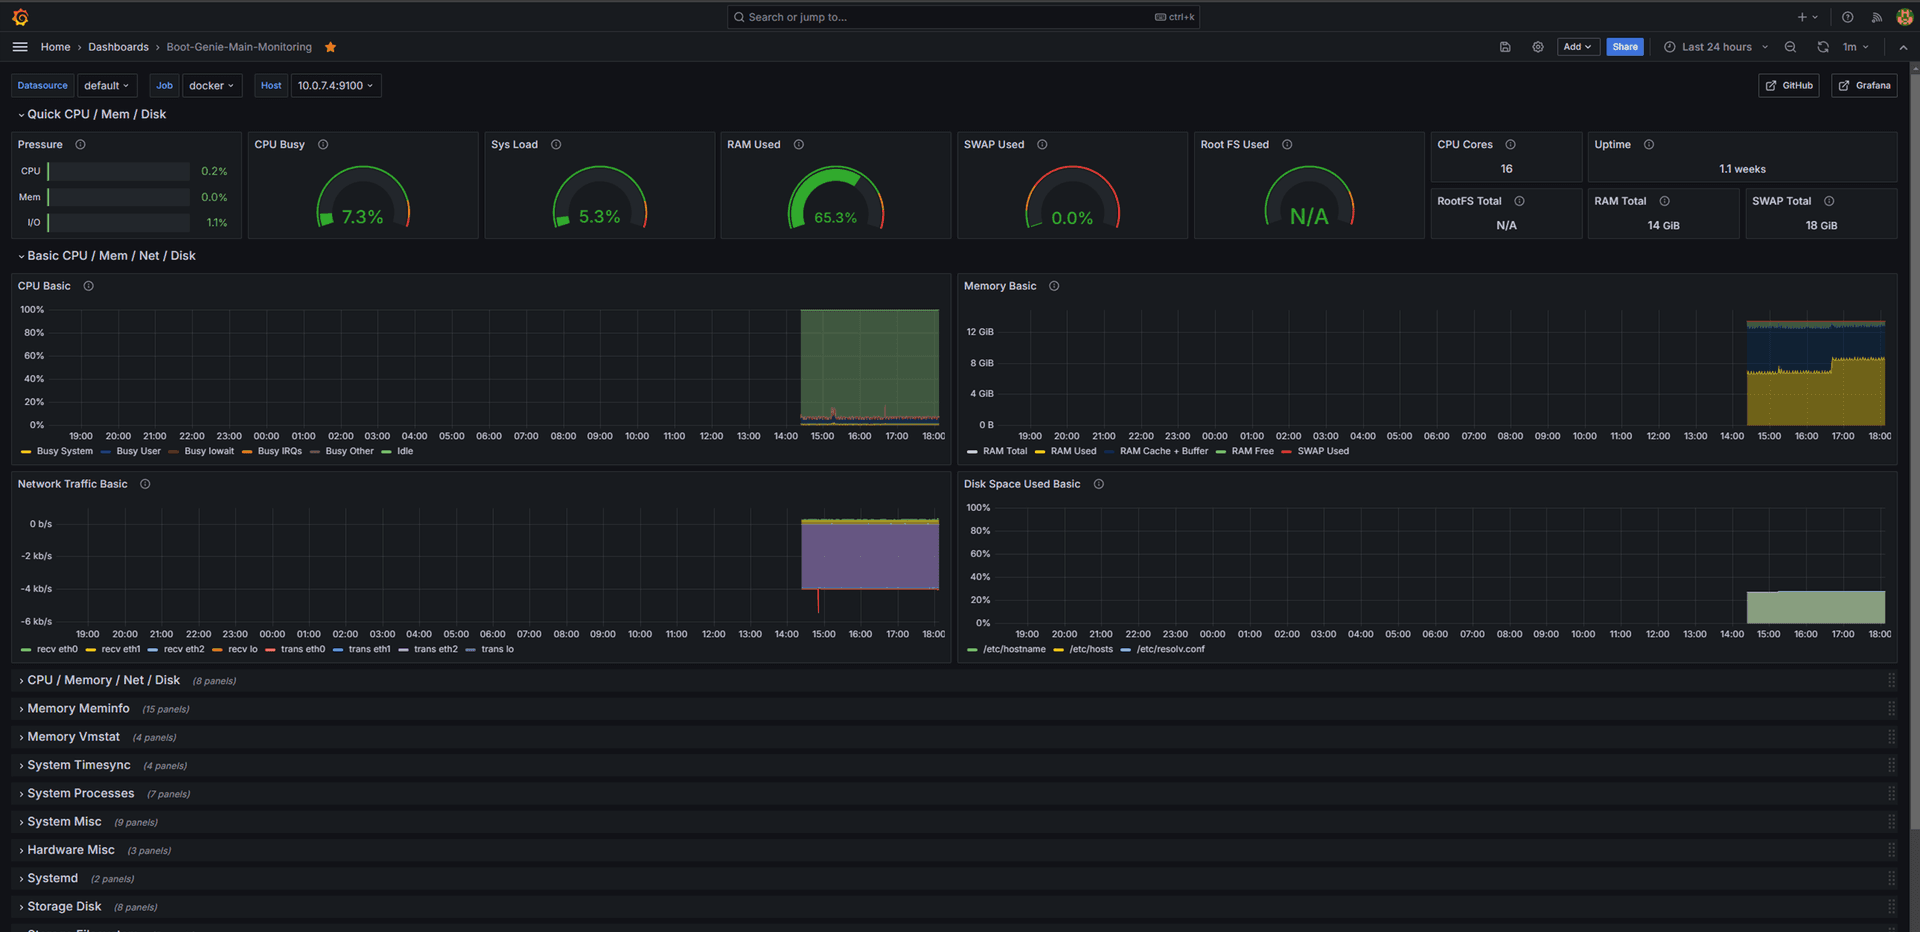Click the plus add new icon in header

coord(1807,17)
